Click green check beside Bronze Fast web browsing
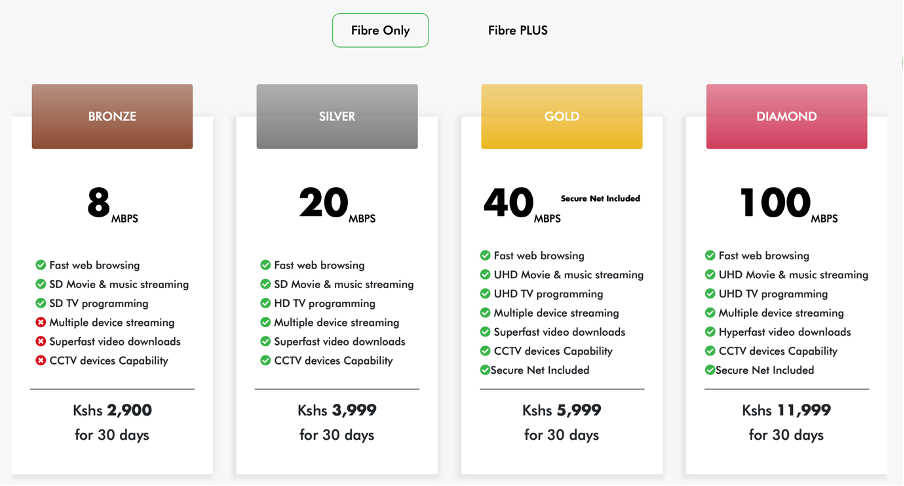 tap(41, 265)
